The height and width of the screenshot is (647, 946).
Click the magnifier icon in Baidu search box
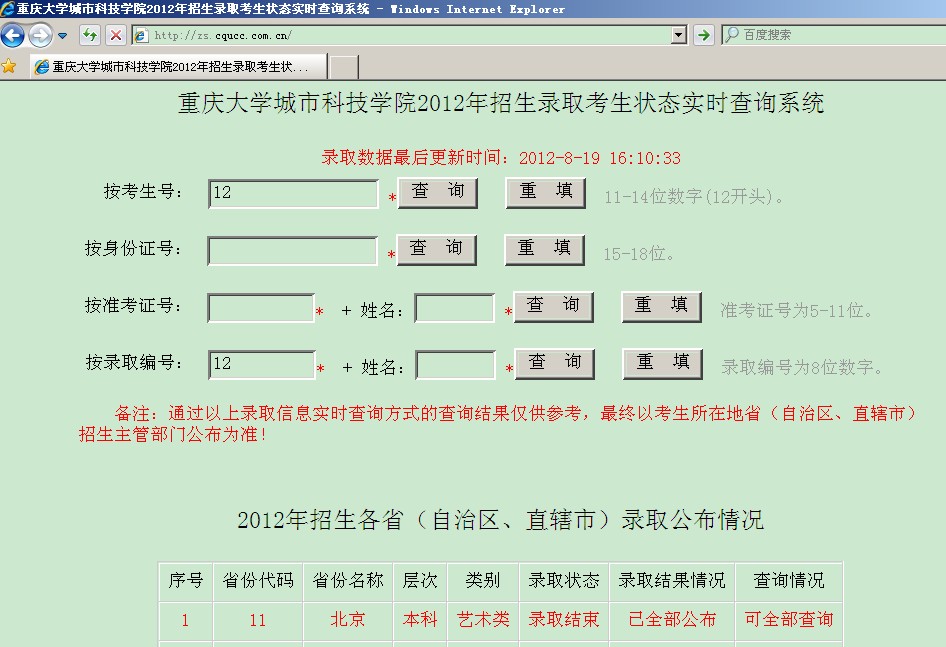tap(732, 35)
